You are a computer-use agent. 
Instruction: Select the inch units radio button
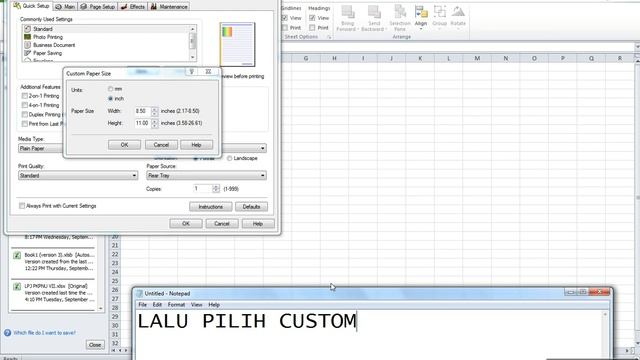pyautogui.click(x=111, y=99)
